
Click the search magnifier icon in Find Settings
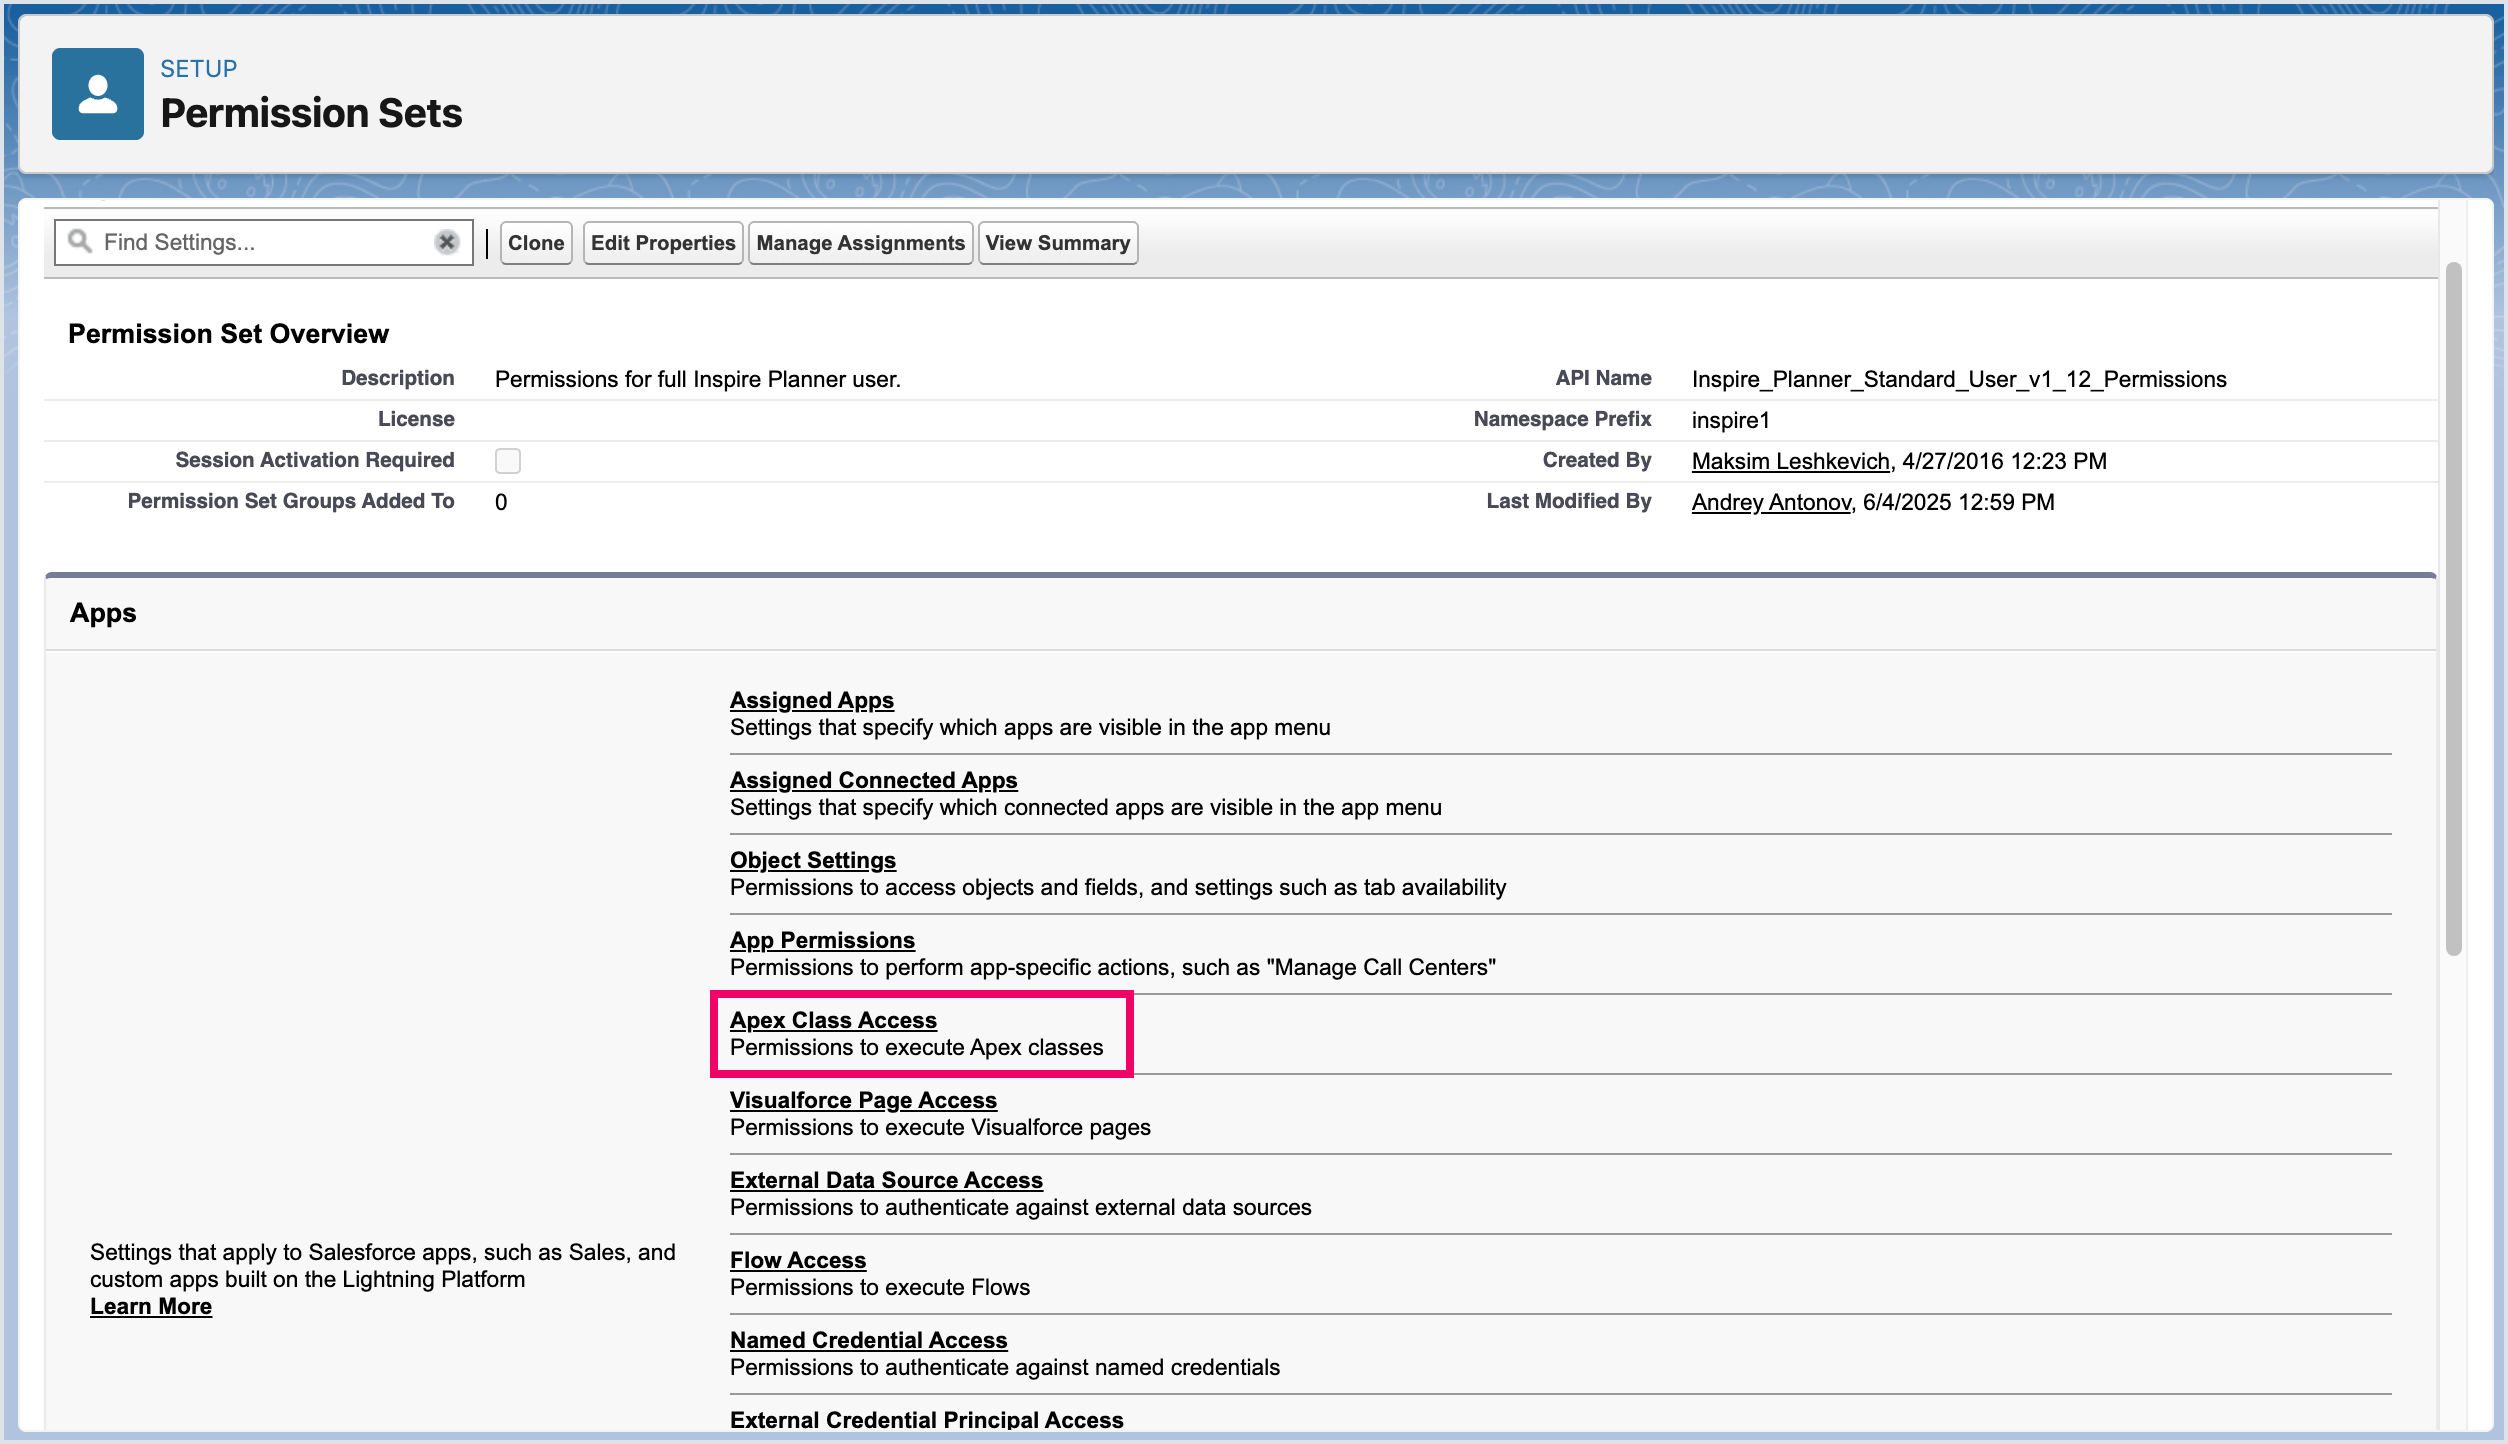(79, 241)
